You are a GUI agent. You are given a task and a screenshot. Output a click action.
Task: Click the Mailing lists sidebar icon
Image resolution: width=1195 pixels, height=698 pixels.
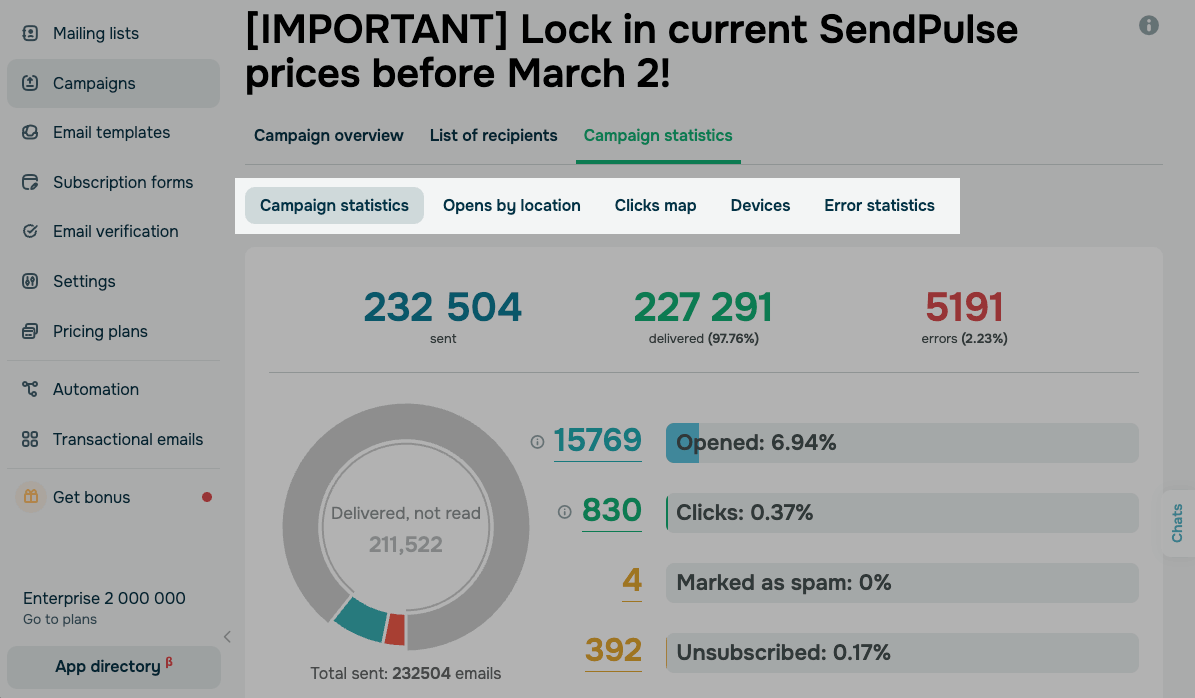pos(30,33)
